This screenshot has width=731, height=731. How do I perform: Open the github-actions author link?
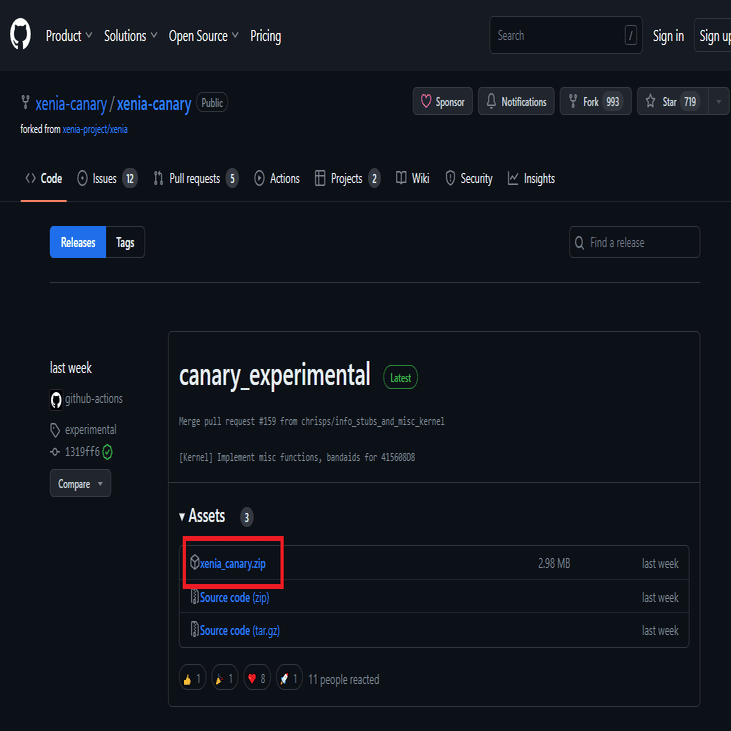pyautogui.click(x=94, y=399)
